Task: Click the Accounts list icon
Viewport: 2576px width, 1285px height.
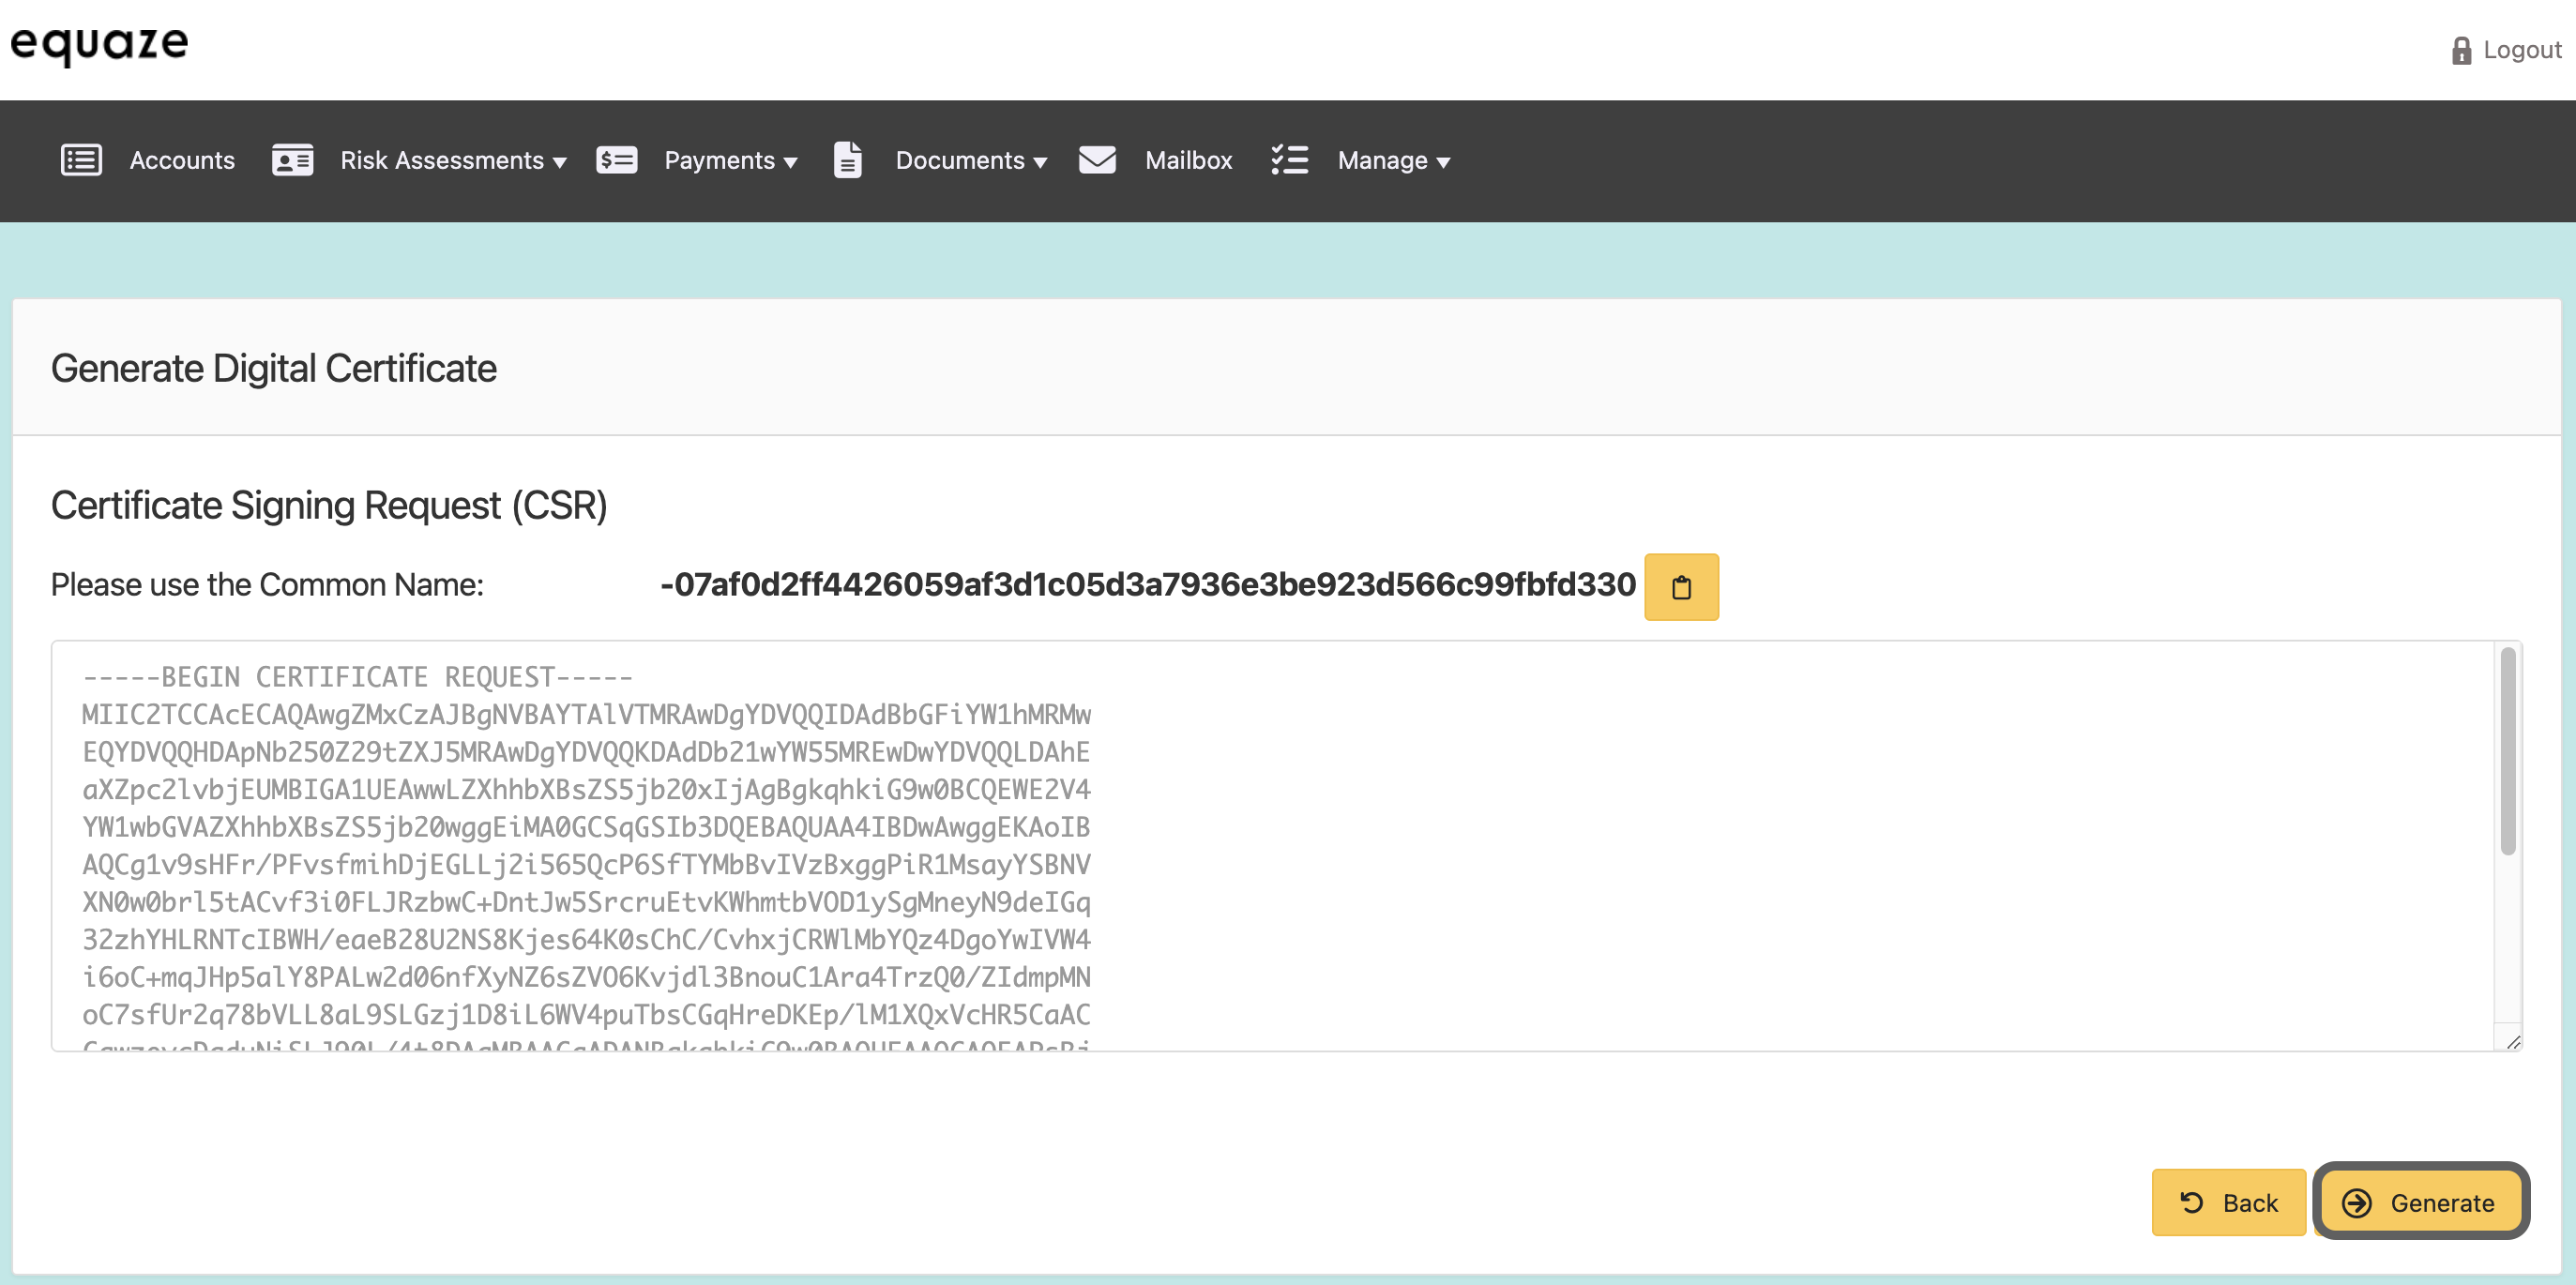Action: (x=81, y=160)
